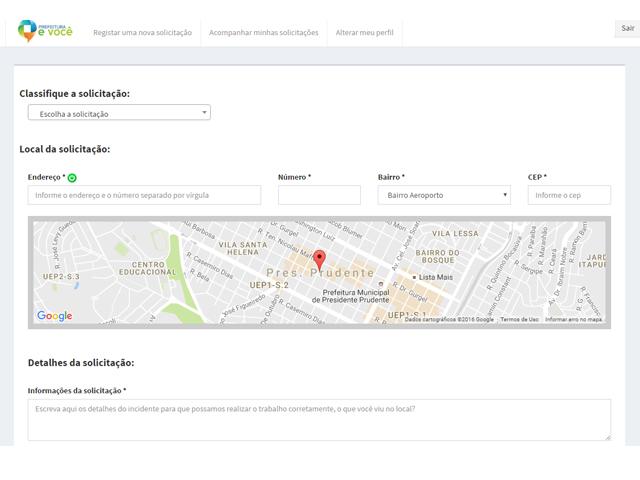Focus the CEP input field
The image size is (640, 480).
[569, 195]
